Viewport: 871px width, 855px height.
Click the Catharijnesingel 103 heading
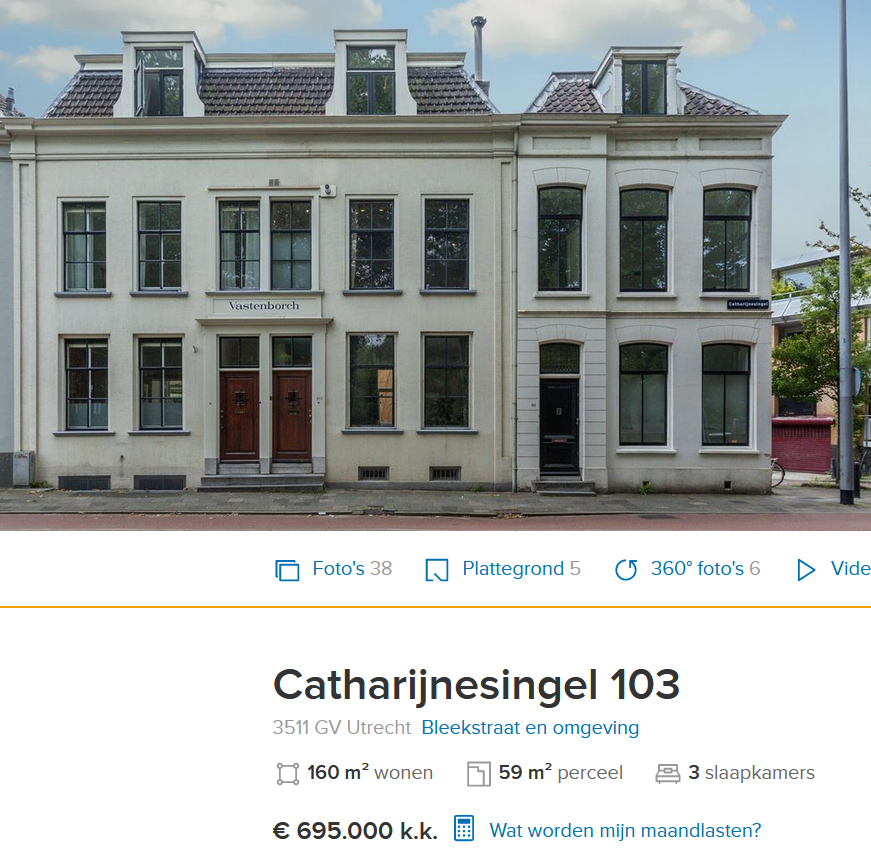pos(476,684)
